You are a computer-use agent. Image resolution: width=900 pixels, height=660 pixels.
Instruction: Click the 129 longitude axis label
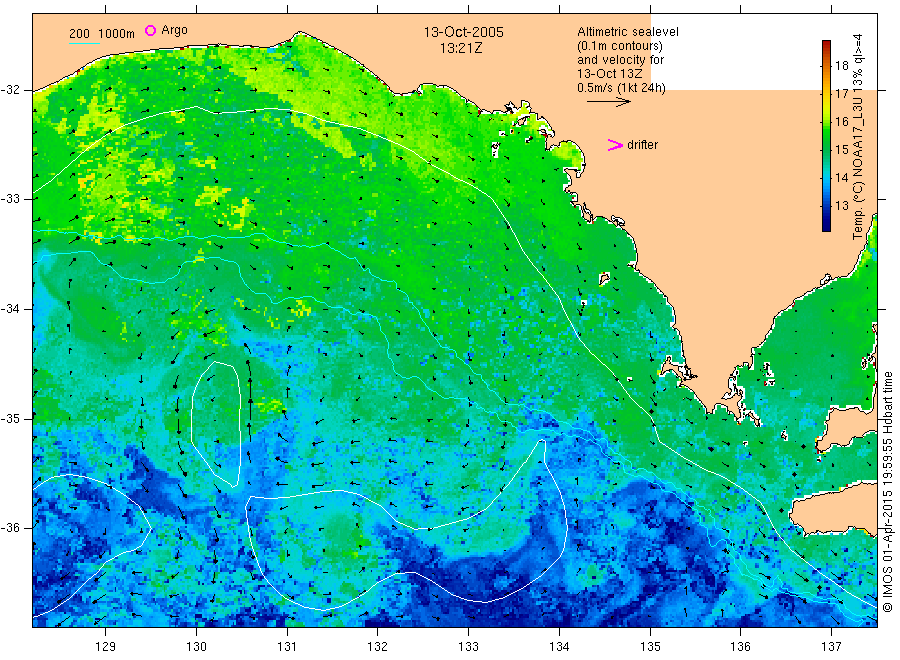click(x=106, y=646)
